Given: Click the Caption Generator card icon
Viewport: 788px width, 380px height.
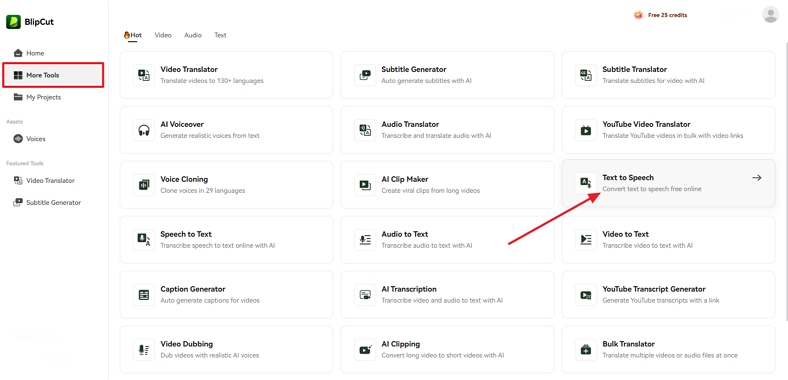Looking at the screenshot, I should click(144, 295).
